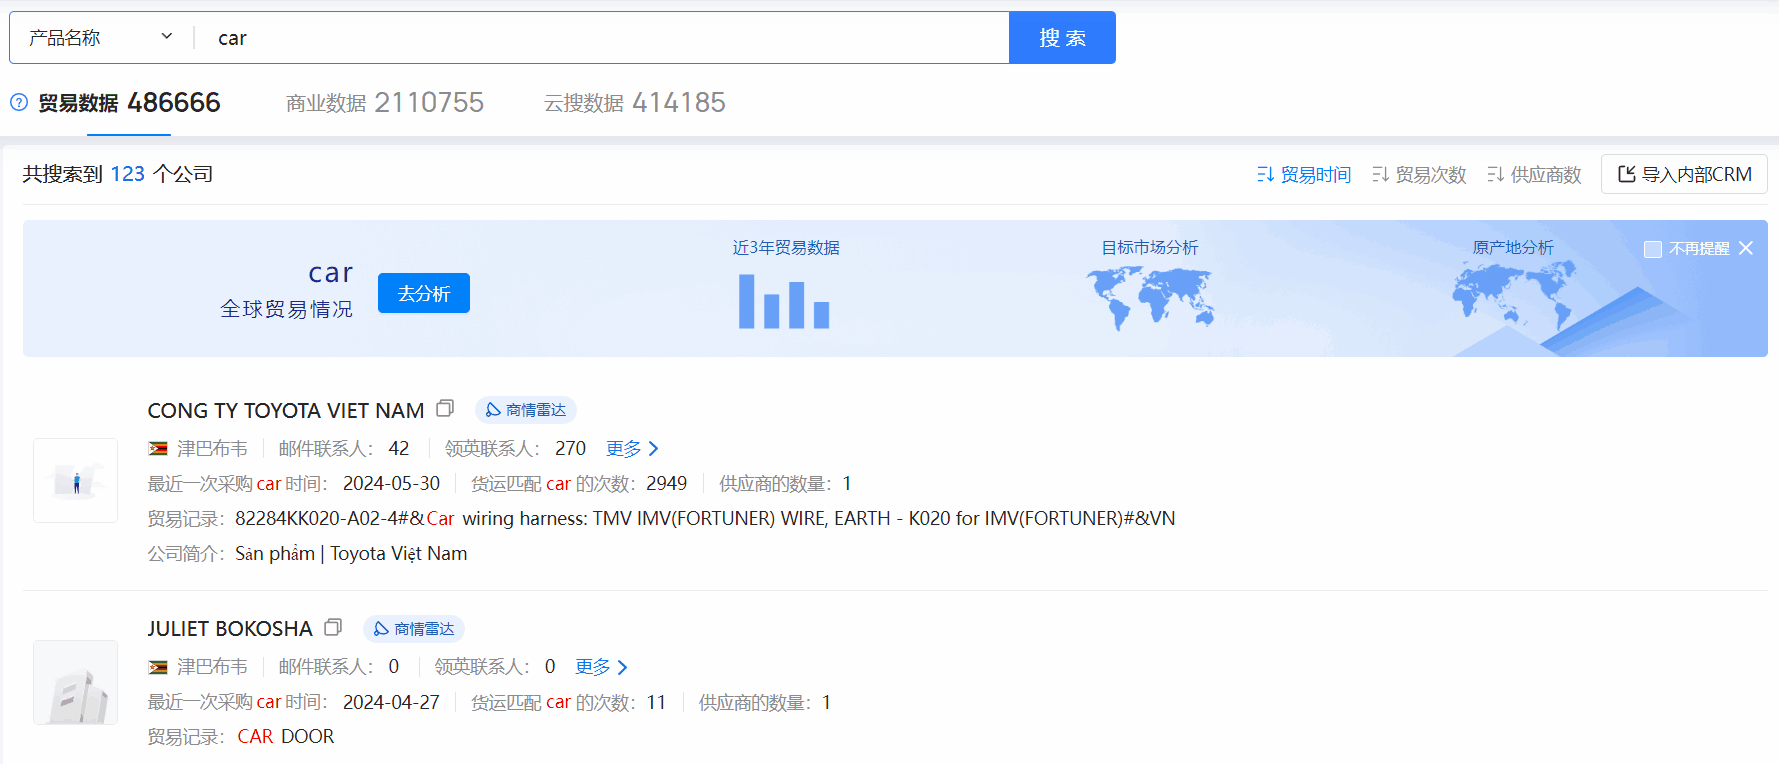The image size is (1779, 764).
Task: Click the search input containing car
Action: point(600,38)
